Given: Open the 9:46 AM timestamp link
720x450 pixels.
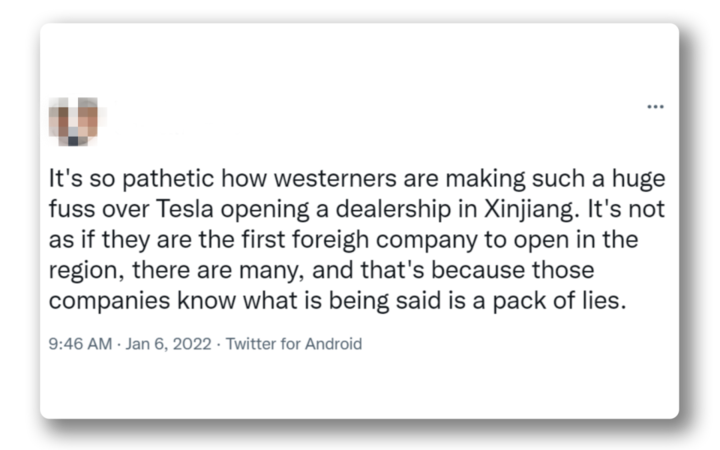Looking at the screenshot, I should click(78, 344).
